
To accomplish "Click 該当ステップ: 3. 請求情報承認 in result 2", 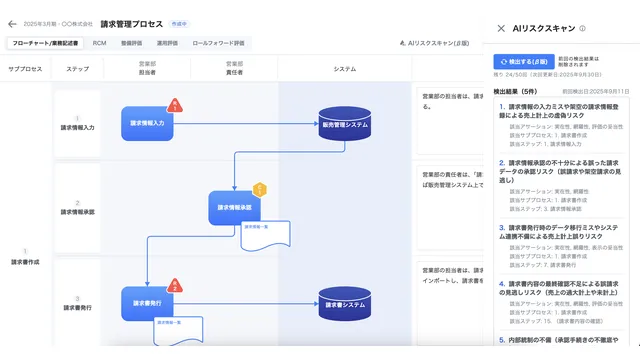I will 545,209.
